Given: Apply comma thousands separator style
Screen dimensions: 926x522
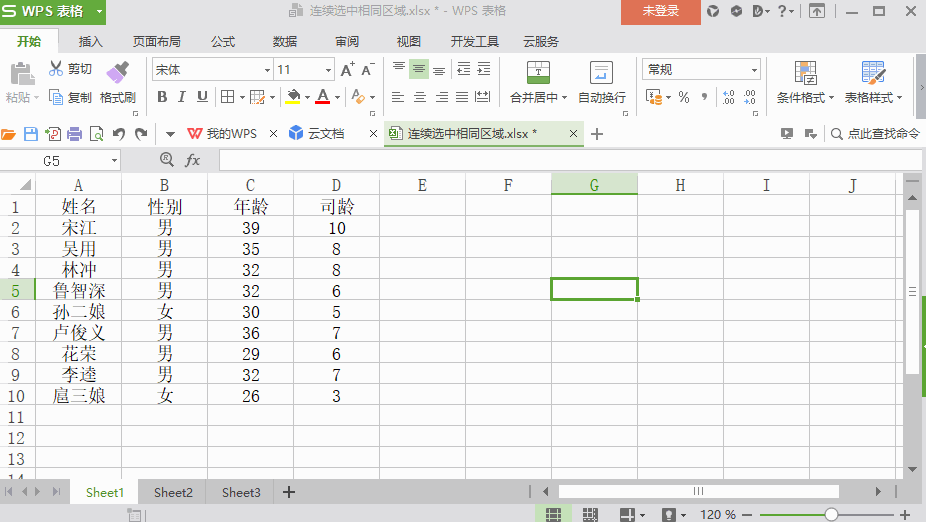Looking at the screenshot, I should tap(704, 97).
